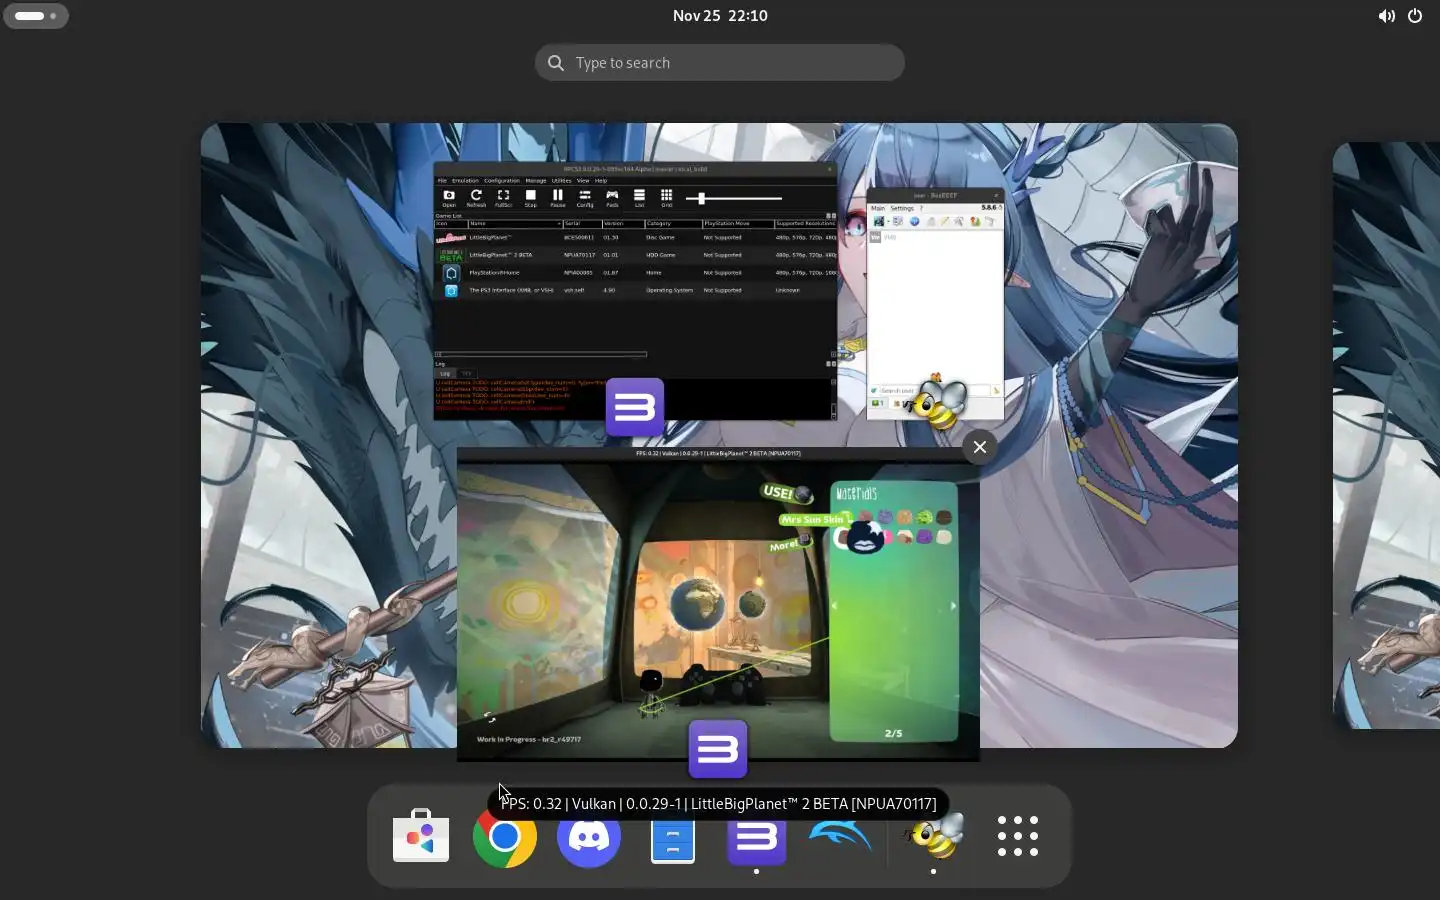Select the BeeBEEP window thumbnail

click(935, 304)
